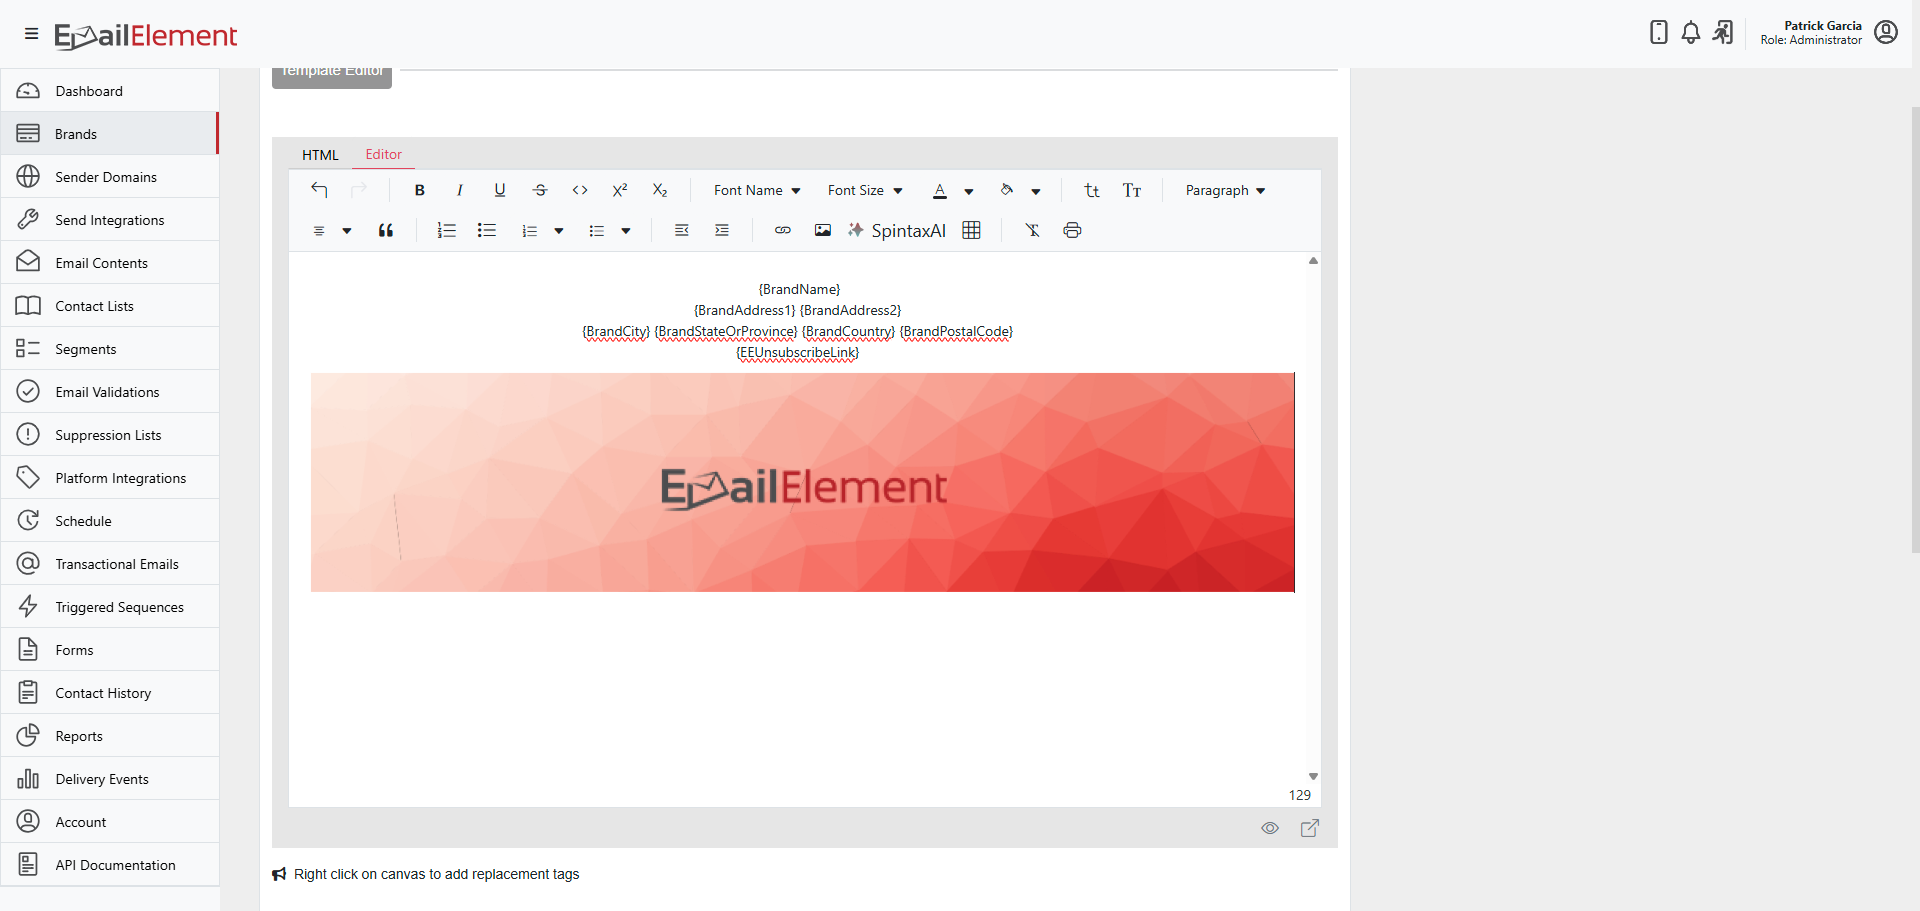Expand the unordered list style dropdown arrow
The image size is (1920, 911).
point(626,231)
